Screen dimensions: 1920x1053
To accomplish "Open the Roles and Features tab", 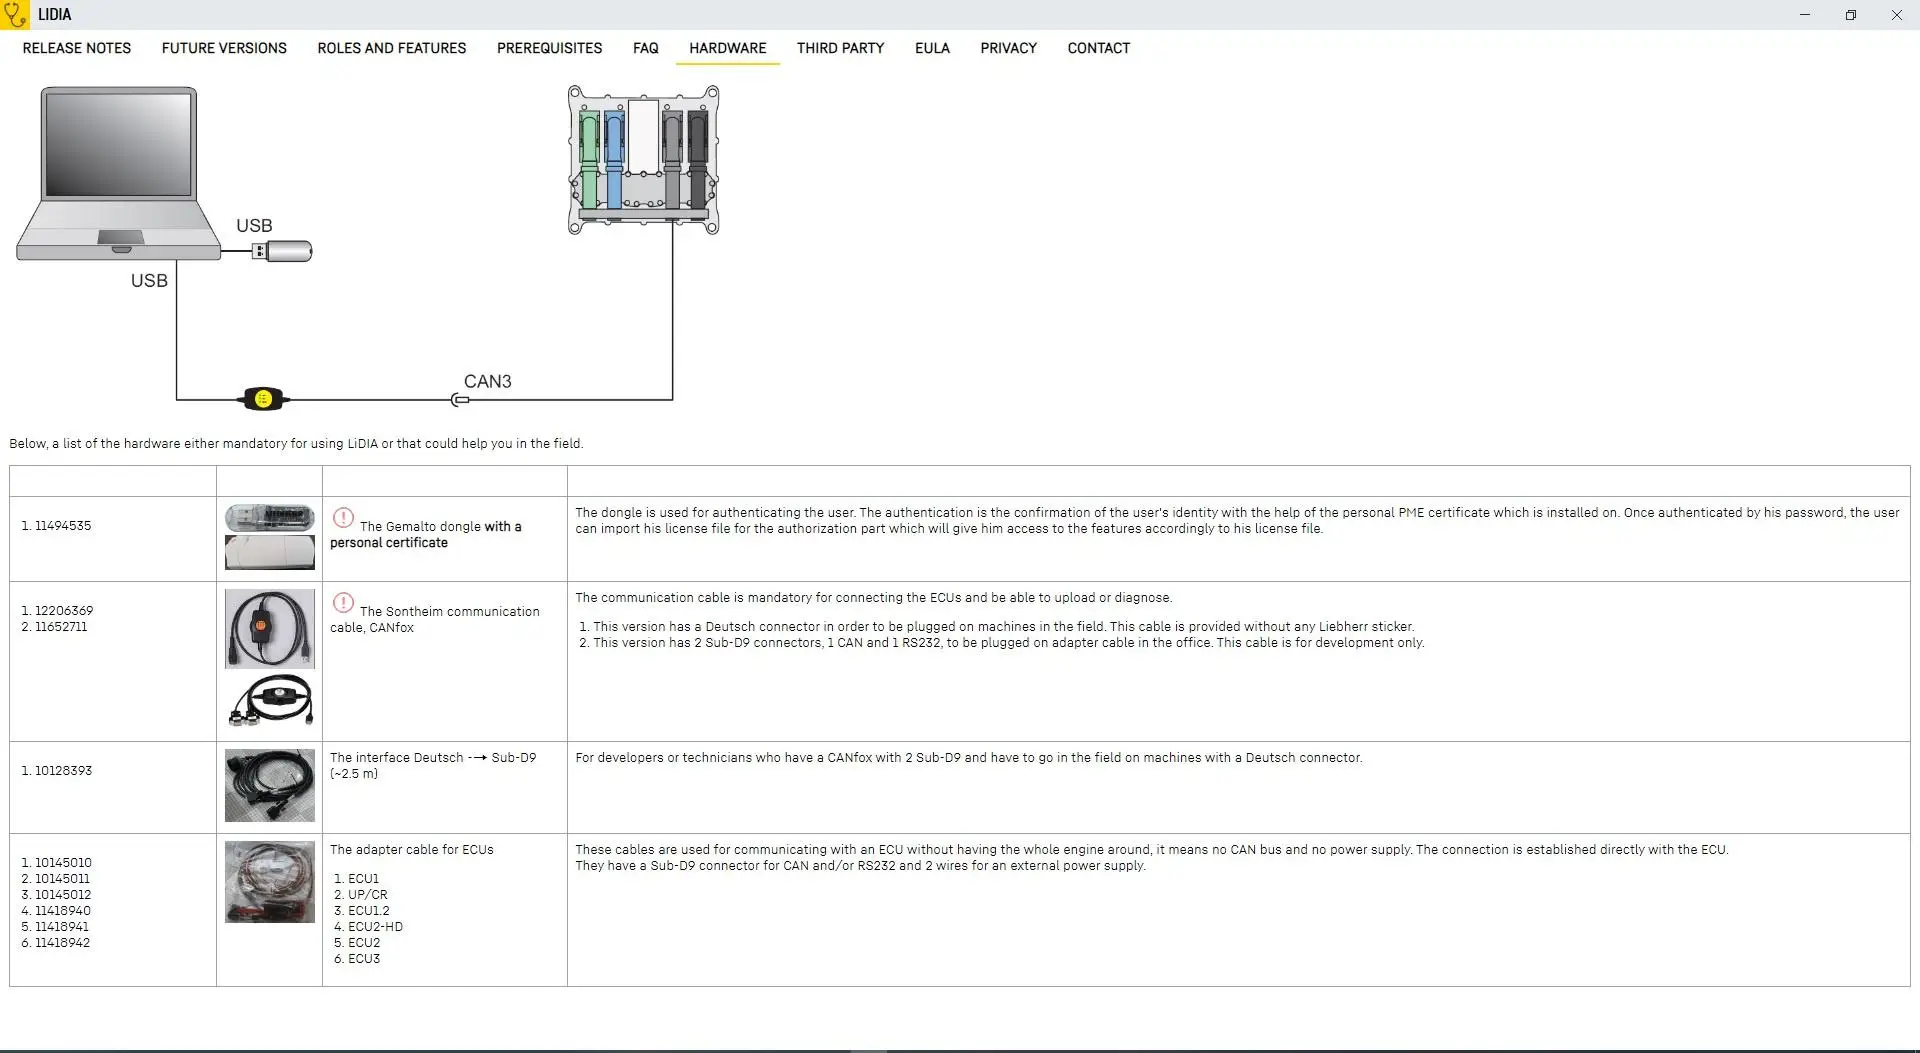I will click(392, 48).
